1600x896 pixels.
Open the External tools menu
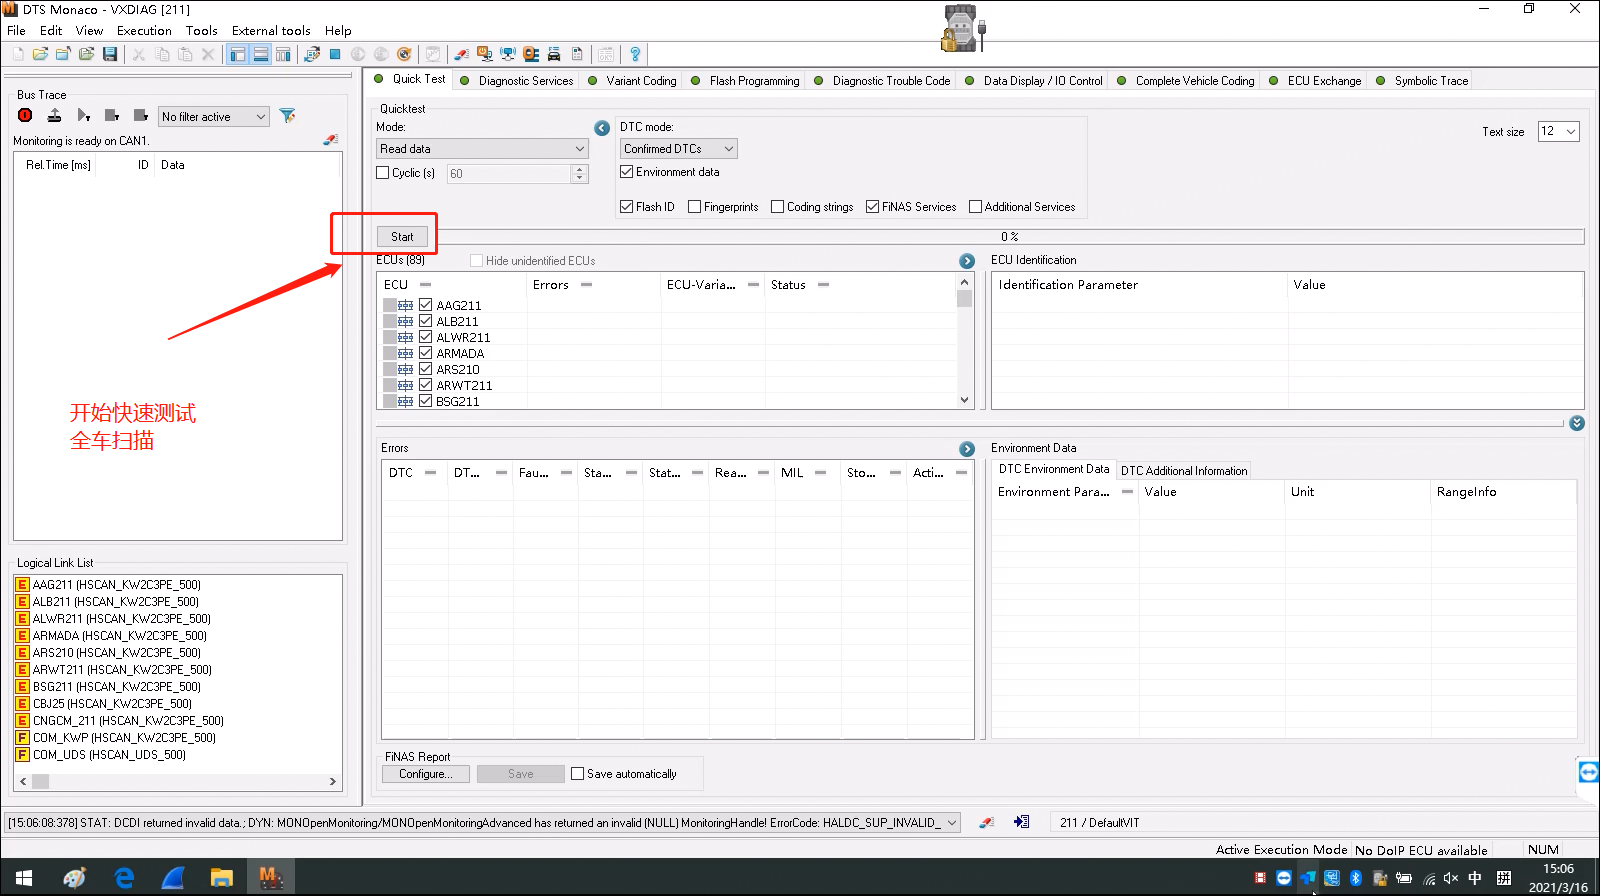271,31
